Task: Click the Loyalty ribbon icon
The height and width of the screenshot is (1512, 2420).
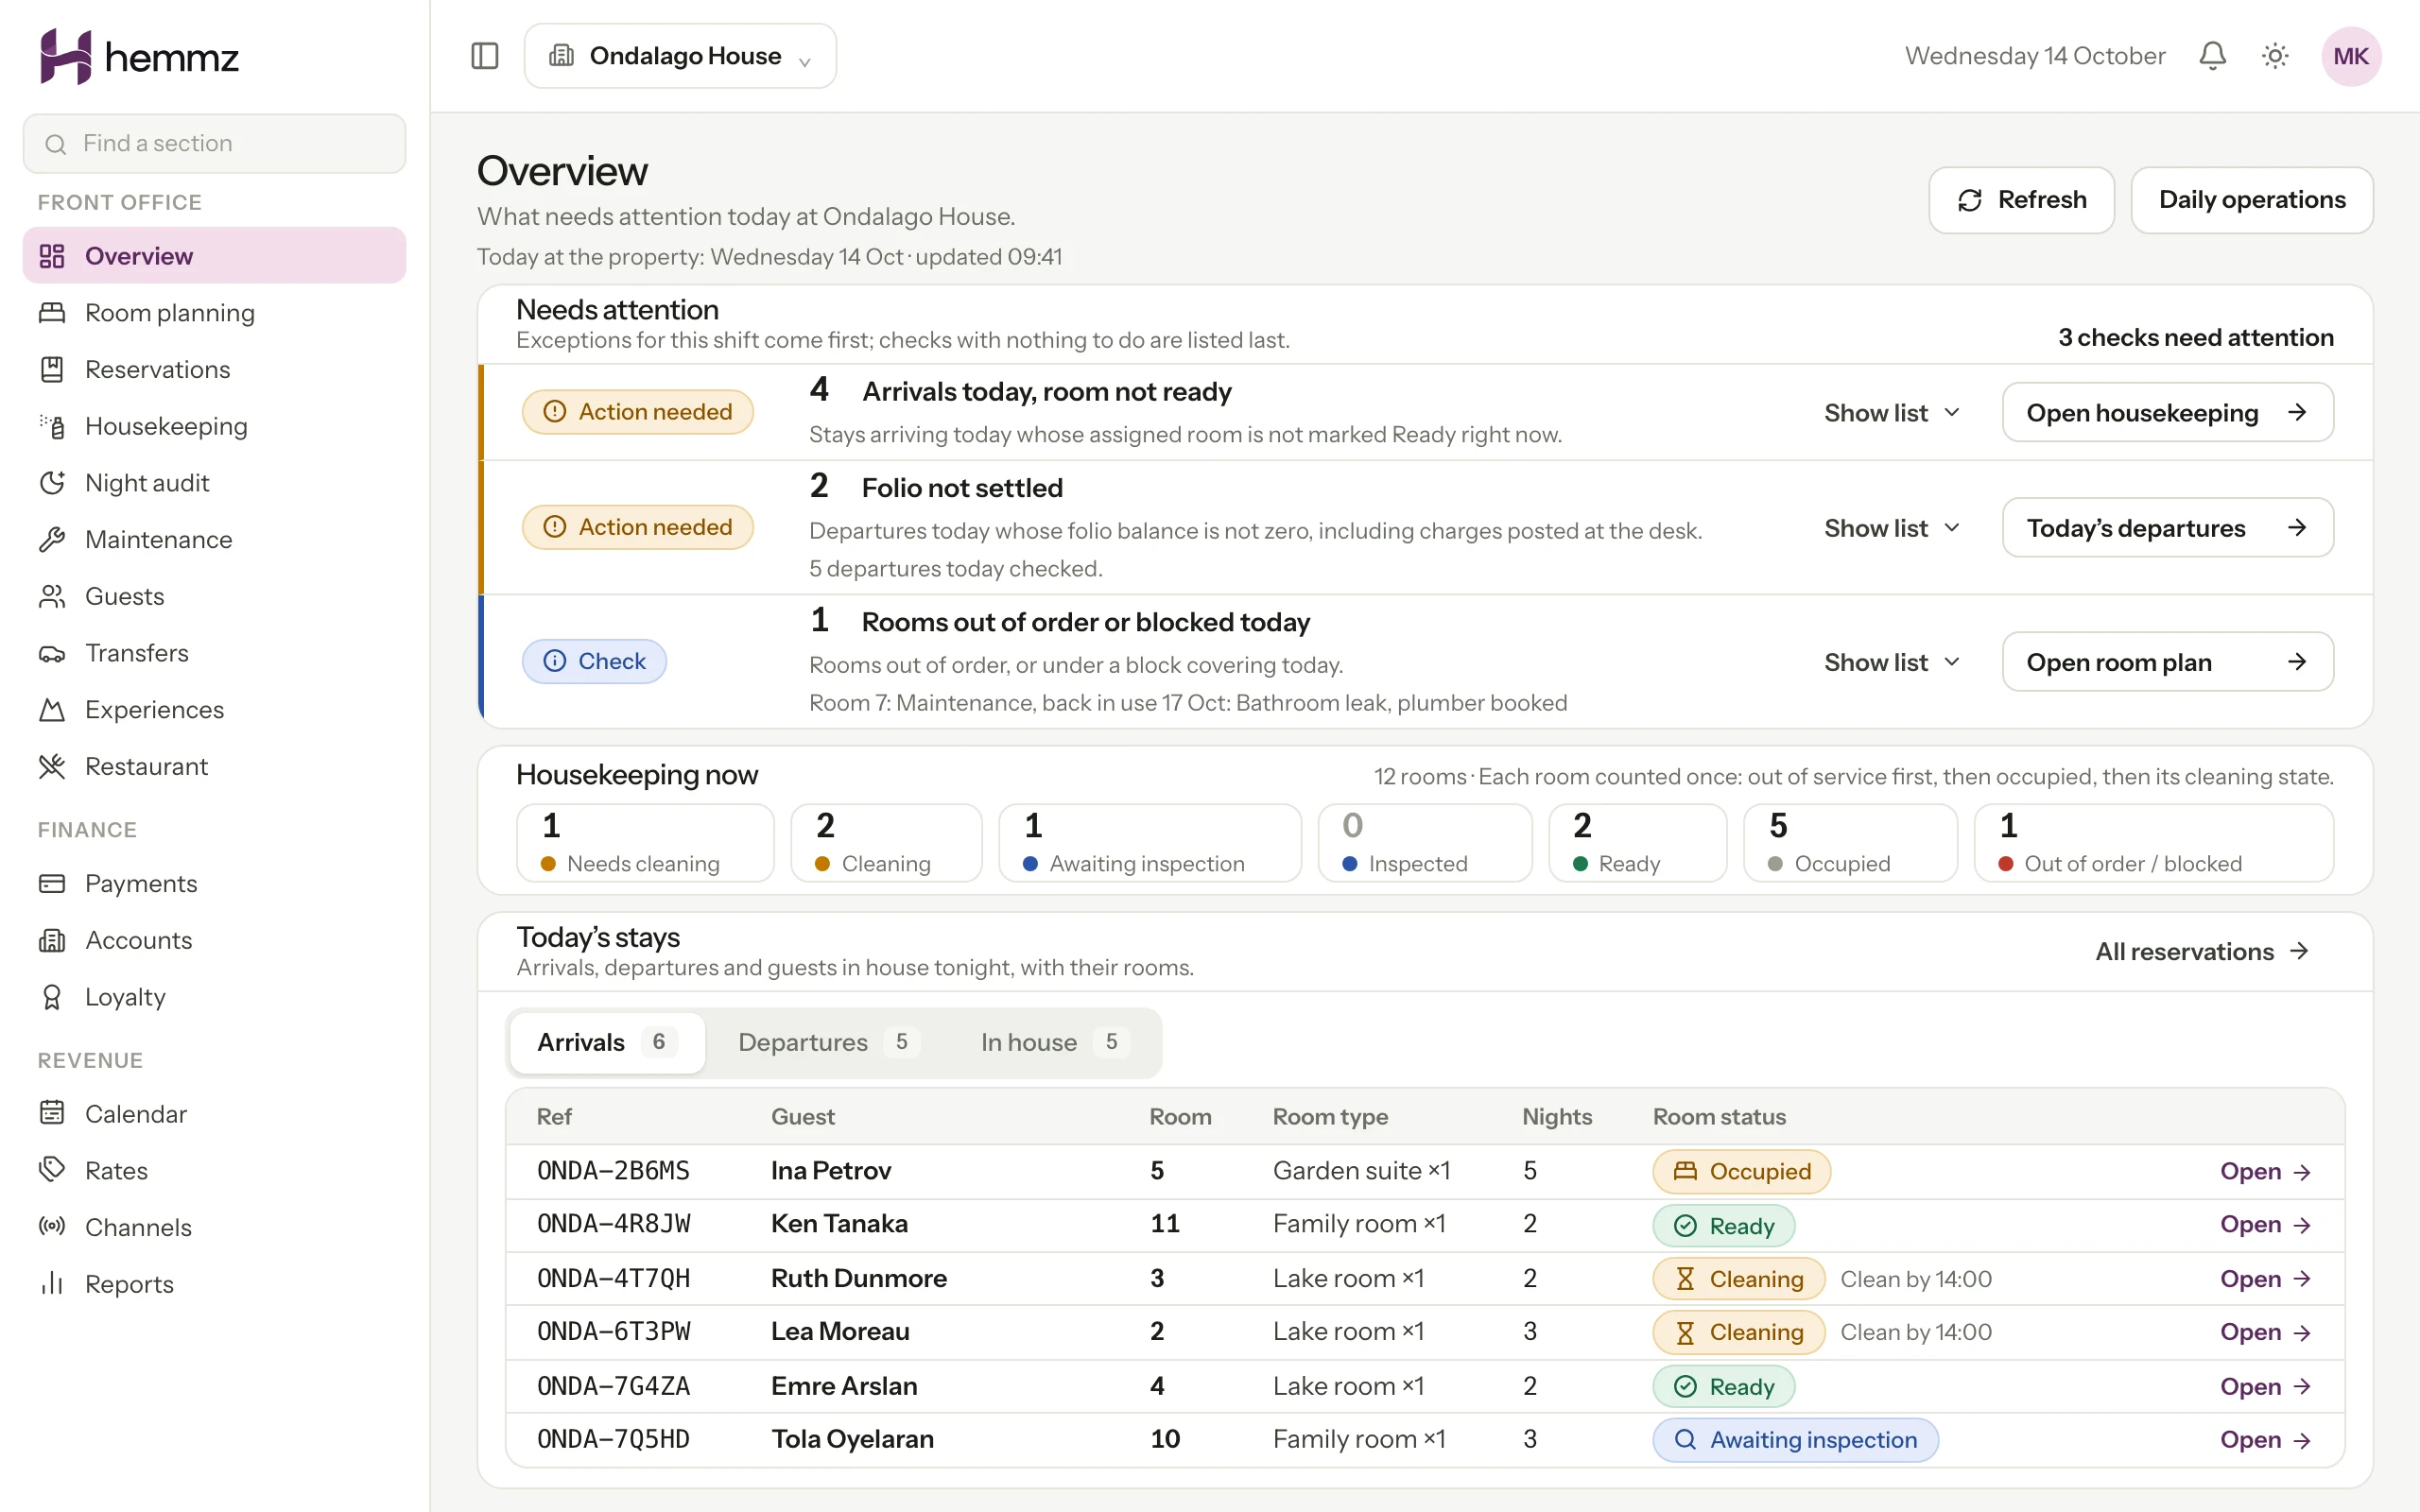Action: (52, 997)
